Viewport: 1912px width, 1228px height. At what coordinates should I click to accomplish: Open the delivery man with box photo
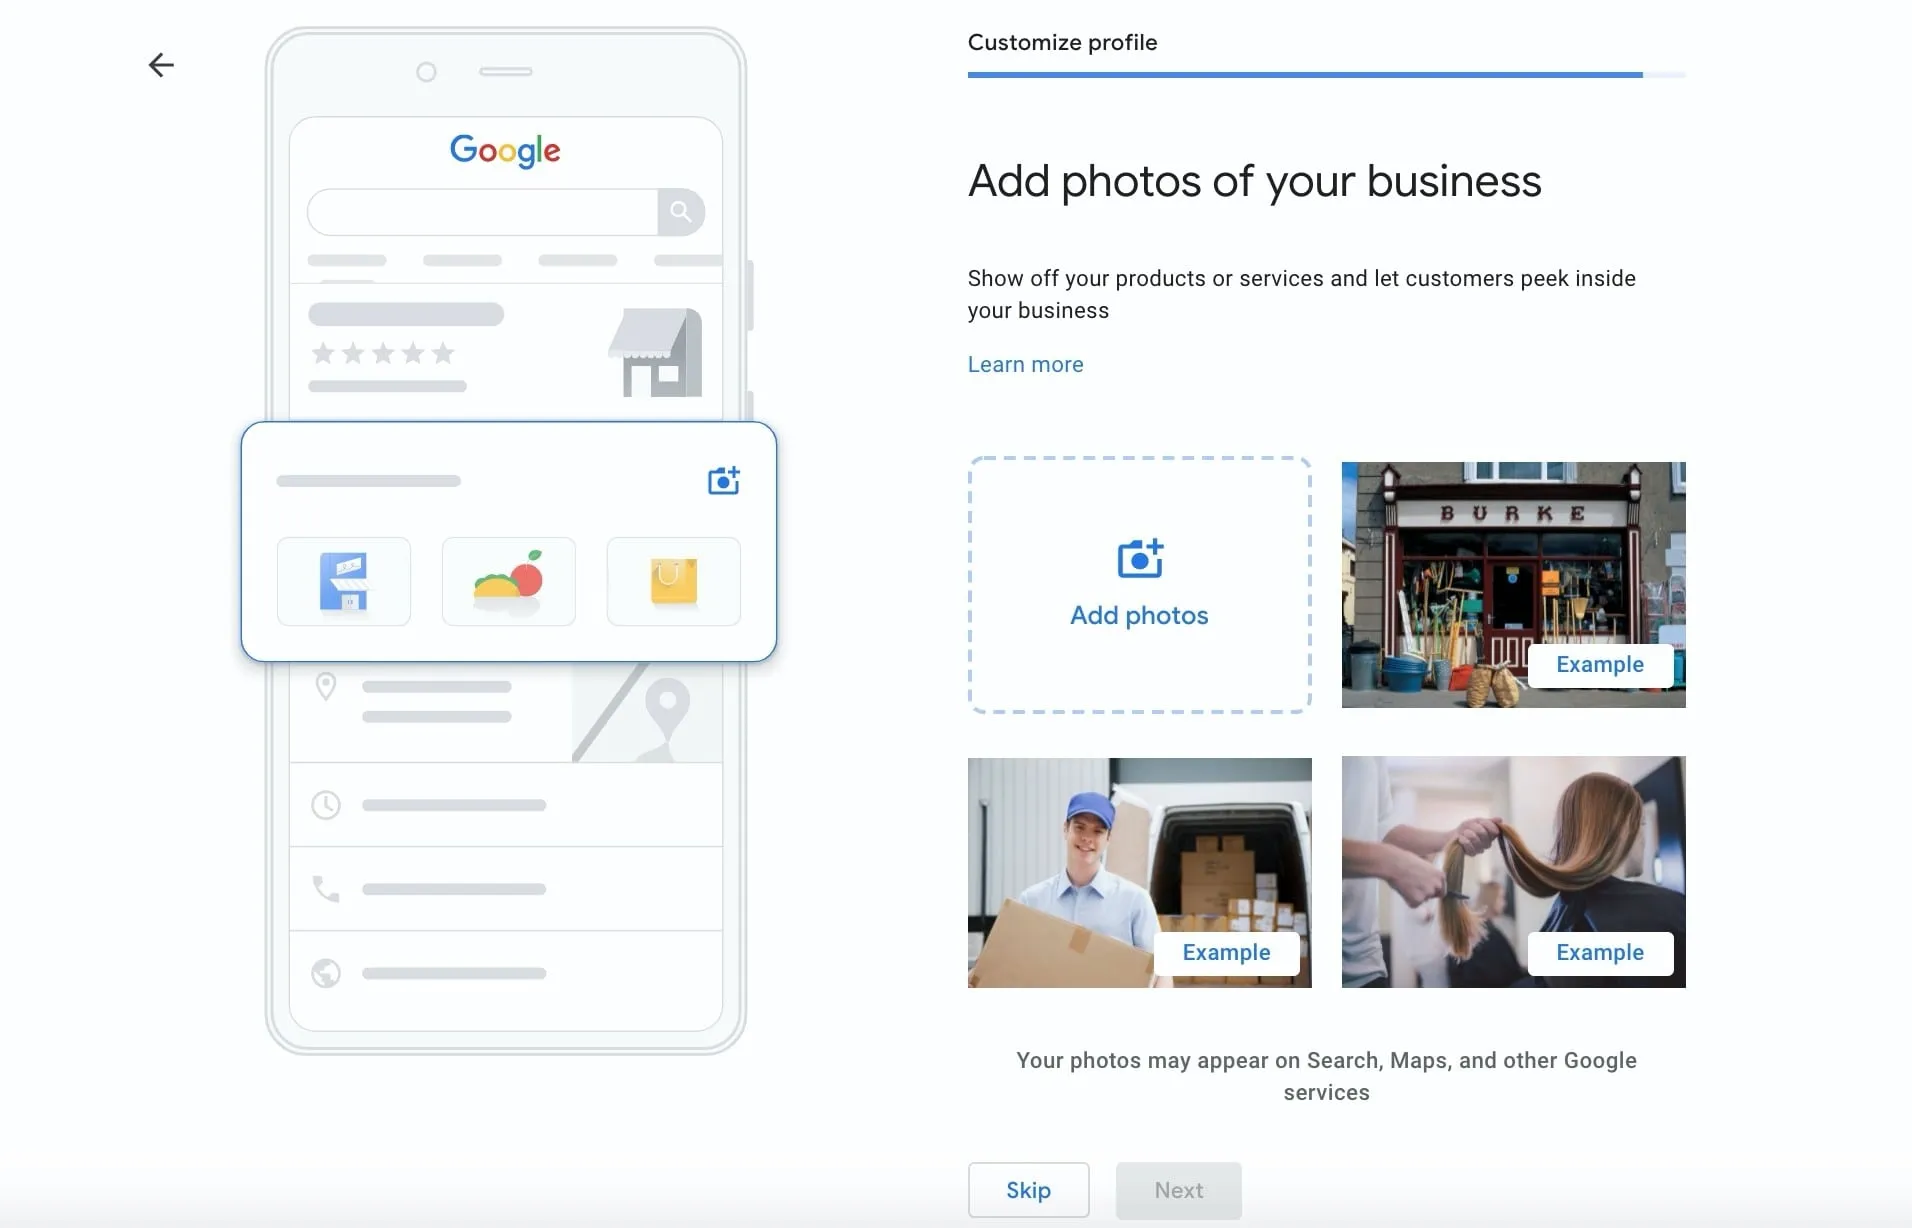pyautogui.click(x=1139, y=872)
